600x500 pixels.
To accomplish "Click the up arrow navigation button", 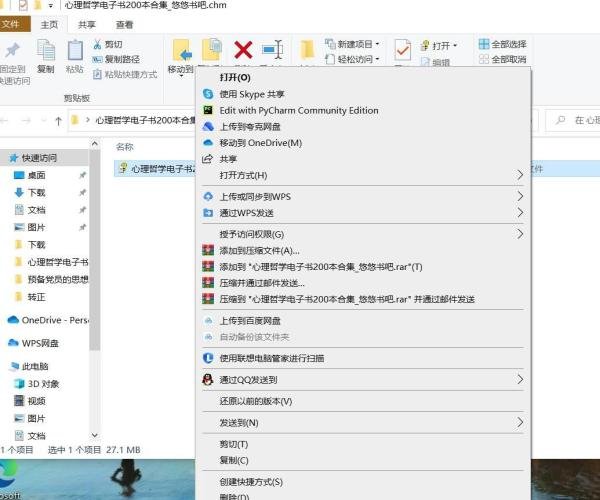I will [x=58, y=121].
